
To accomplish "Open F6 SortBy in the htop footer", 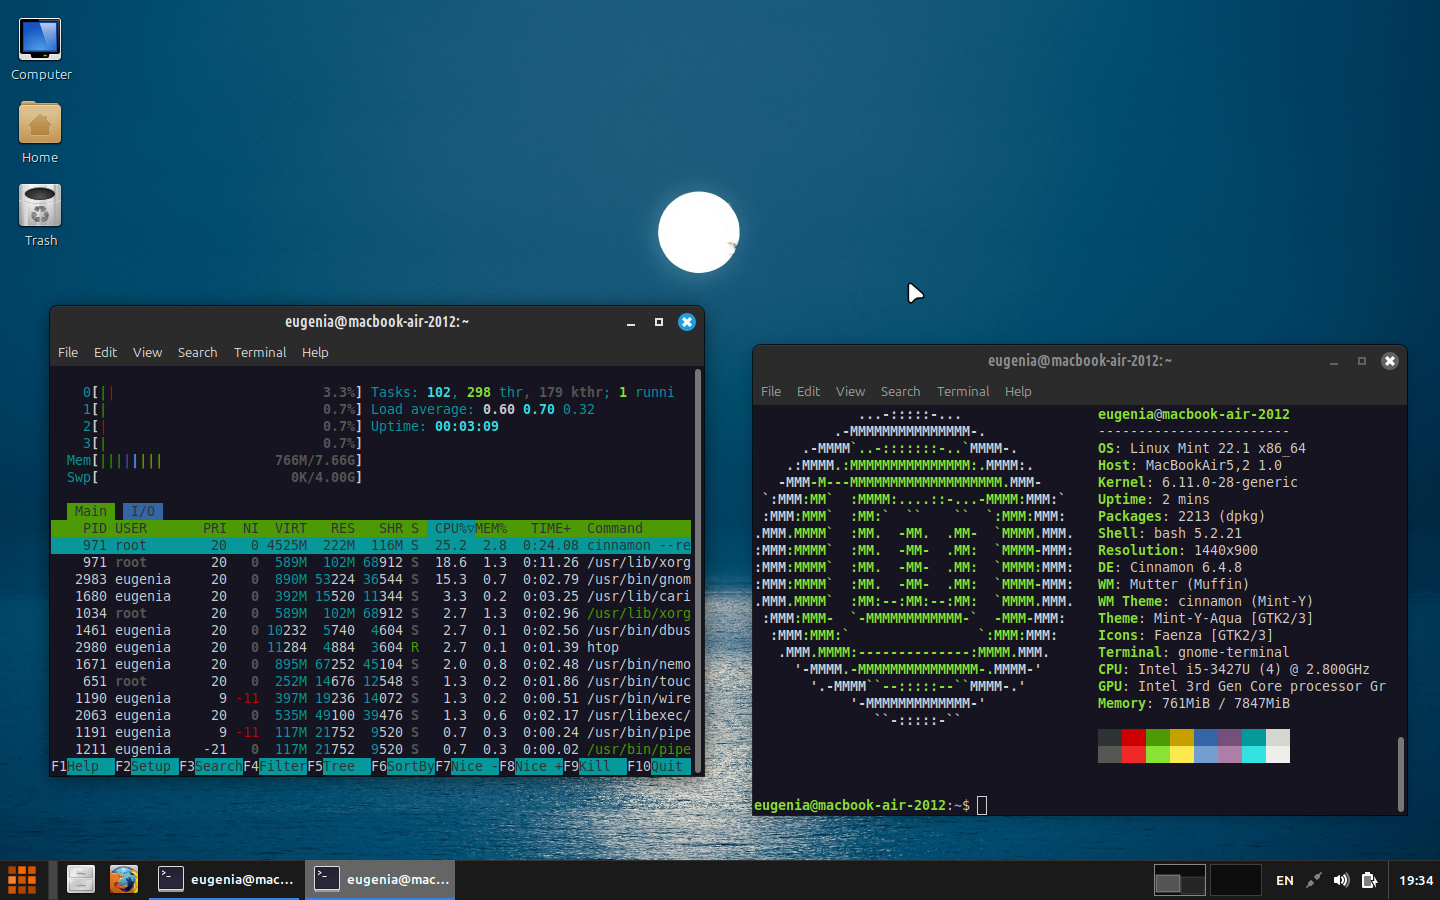I will click(x=403, y=766).
